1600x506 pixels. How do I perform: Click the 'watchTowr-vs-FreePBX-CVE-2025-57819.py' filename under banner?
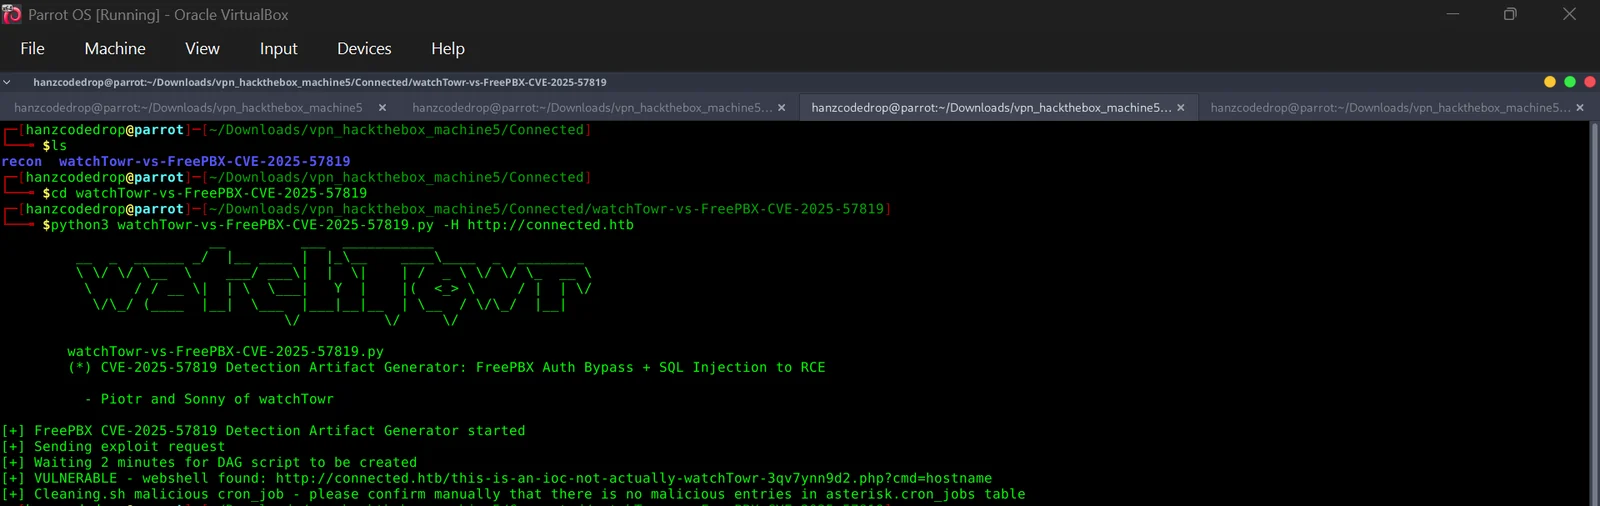[x=226, y=351]
